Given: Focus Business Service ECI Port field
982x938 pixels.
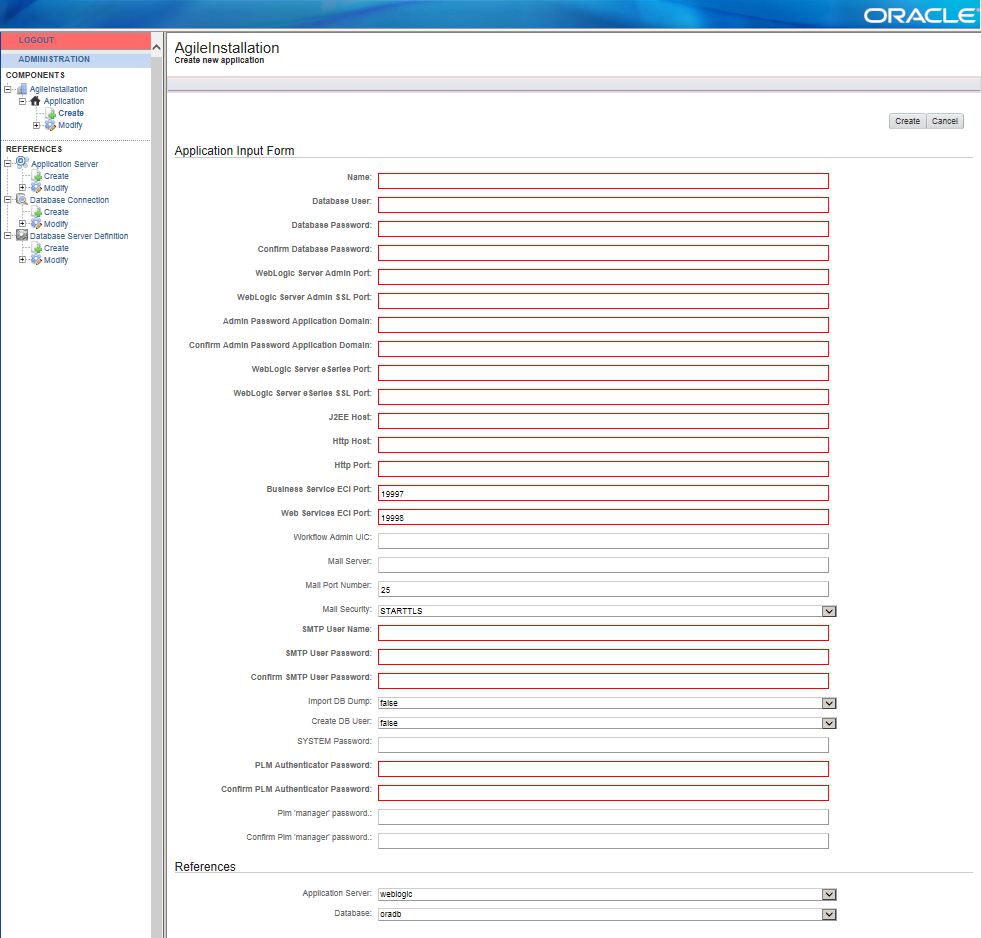Looking at the screenshot, I should [603, 493].
